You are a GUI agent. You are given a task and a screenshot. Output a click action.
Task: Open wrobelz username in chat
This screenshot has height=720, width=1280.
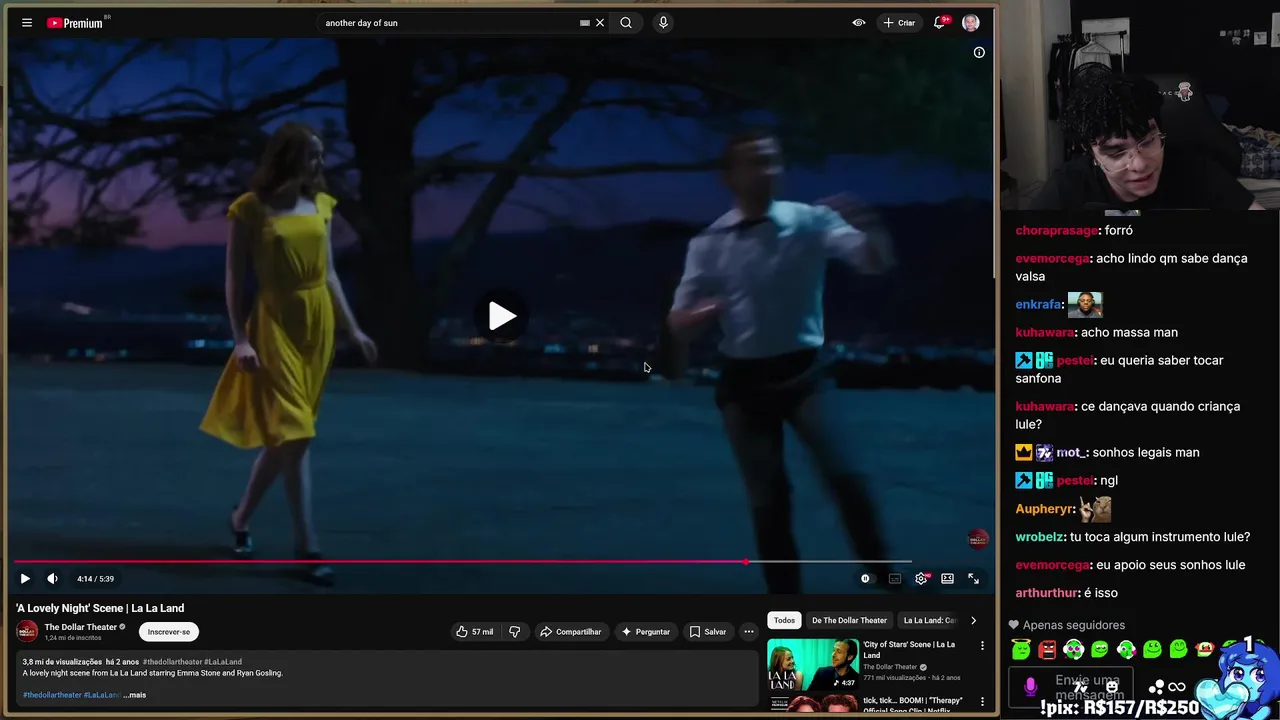click(x=1043, y=537)
